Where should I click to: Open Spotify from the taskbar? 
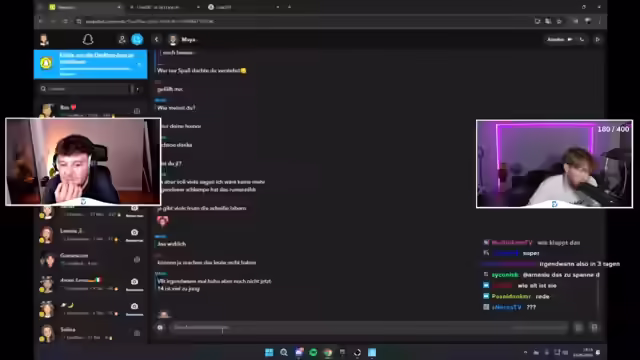pos(313,352)
